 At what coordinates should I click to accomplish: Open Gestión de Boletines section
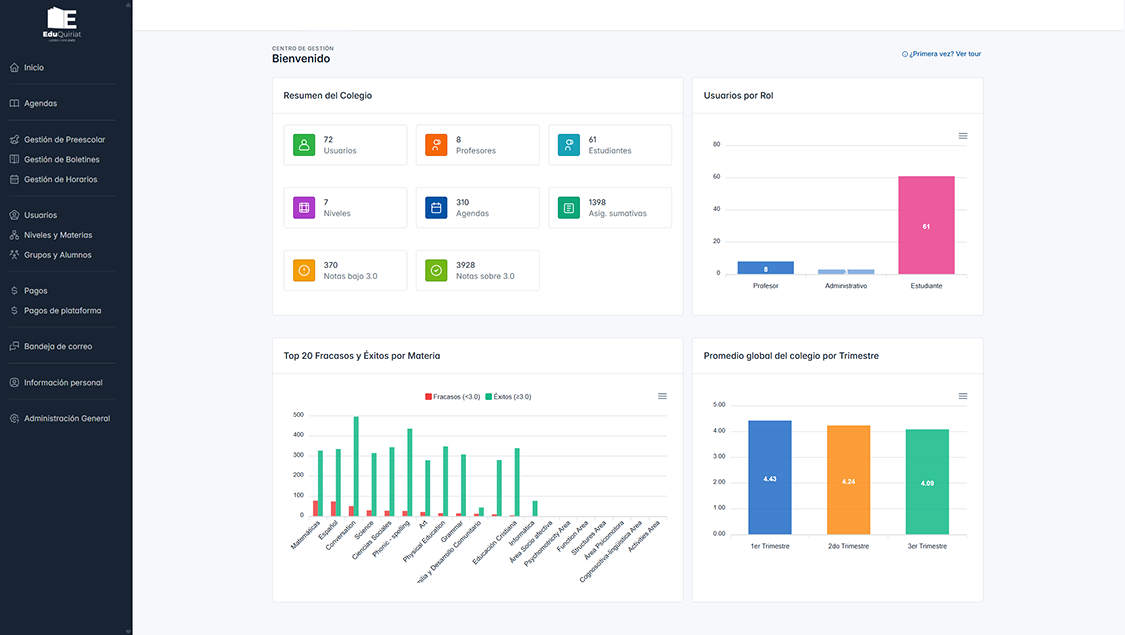[62, 159]
